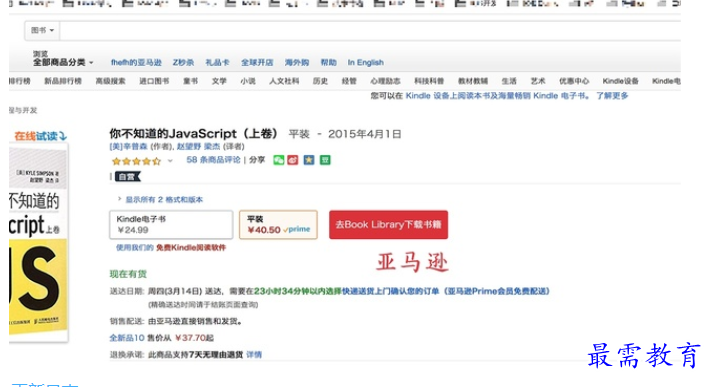Switch site language with In English
This screenshot has width=709, height=387.
365,62
